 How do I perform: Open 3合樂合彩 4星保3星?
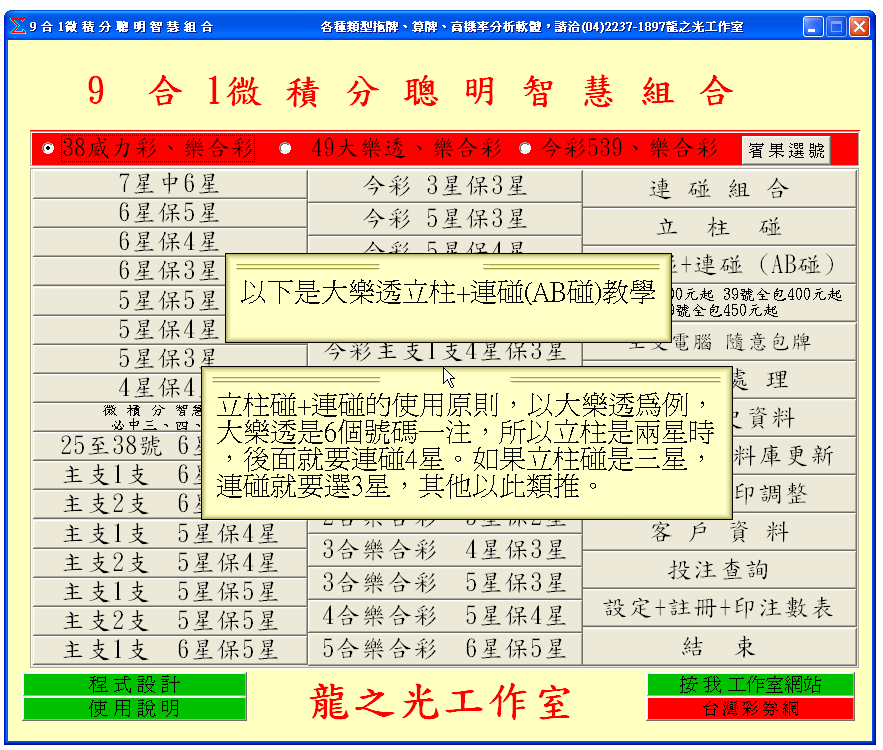[x=444, y=550]
